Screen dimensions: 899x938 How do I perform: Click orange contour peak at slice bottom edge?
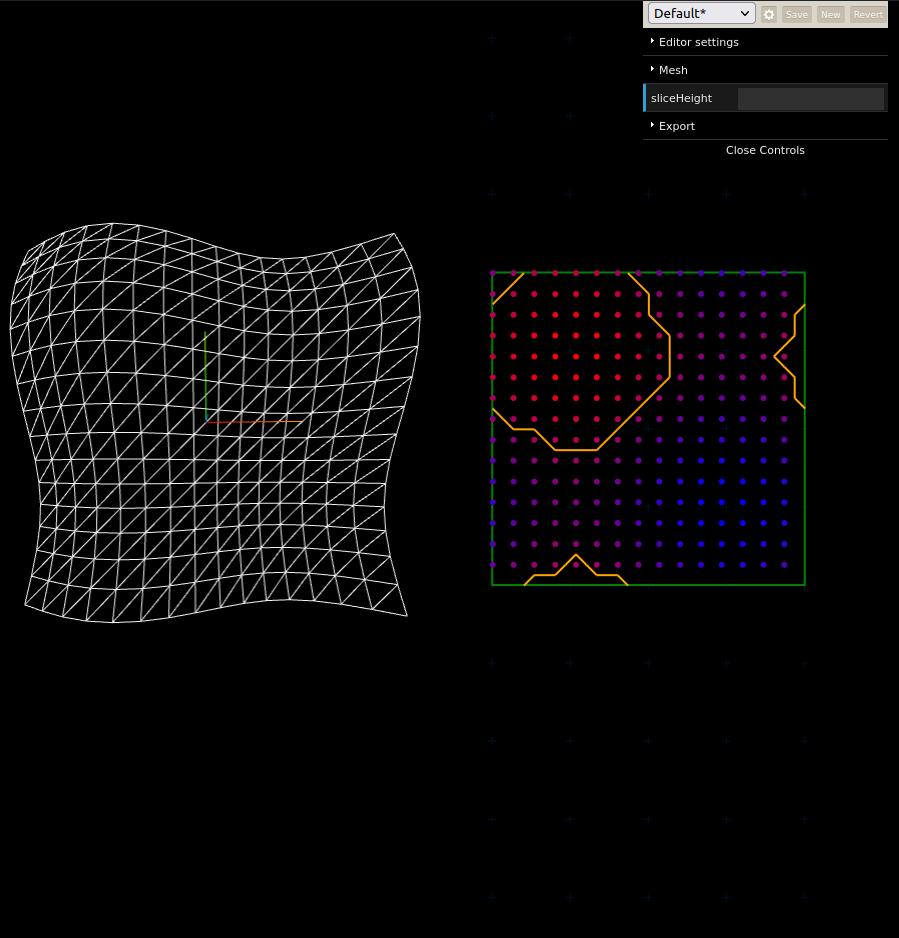pos(575,555)
